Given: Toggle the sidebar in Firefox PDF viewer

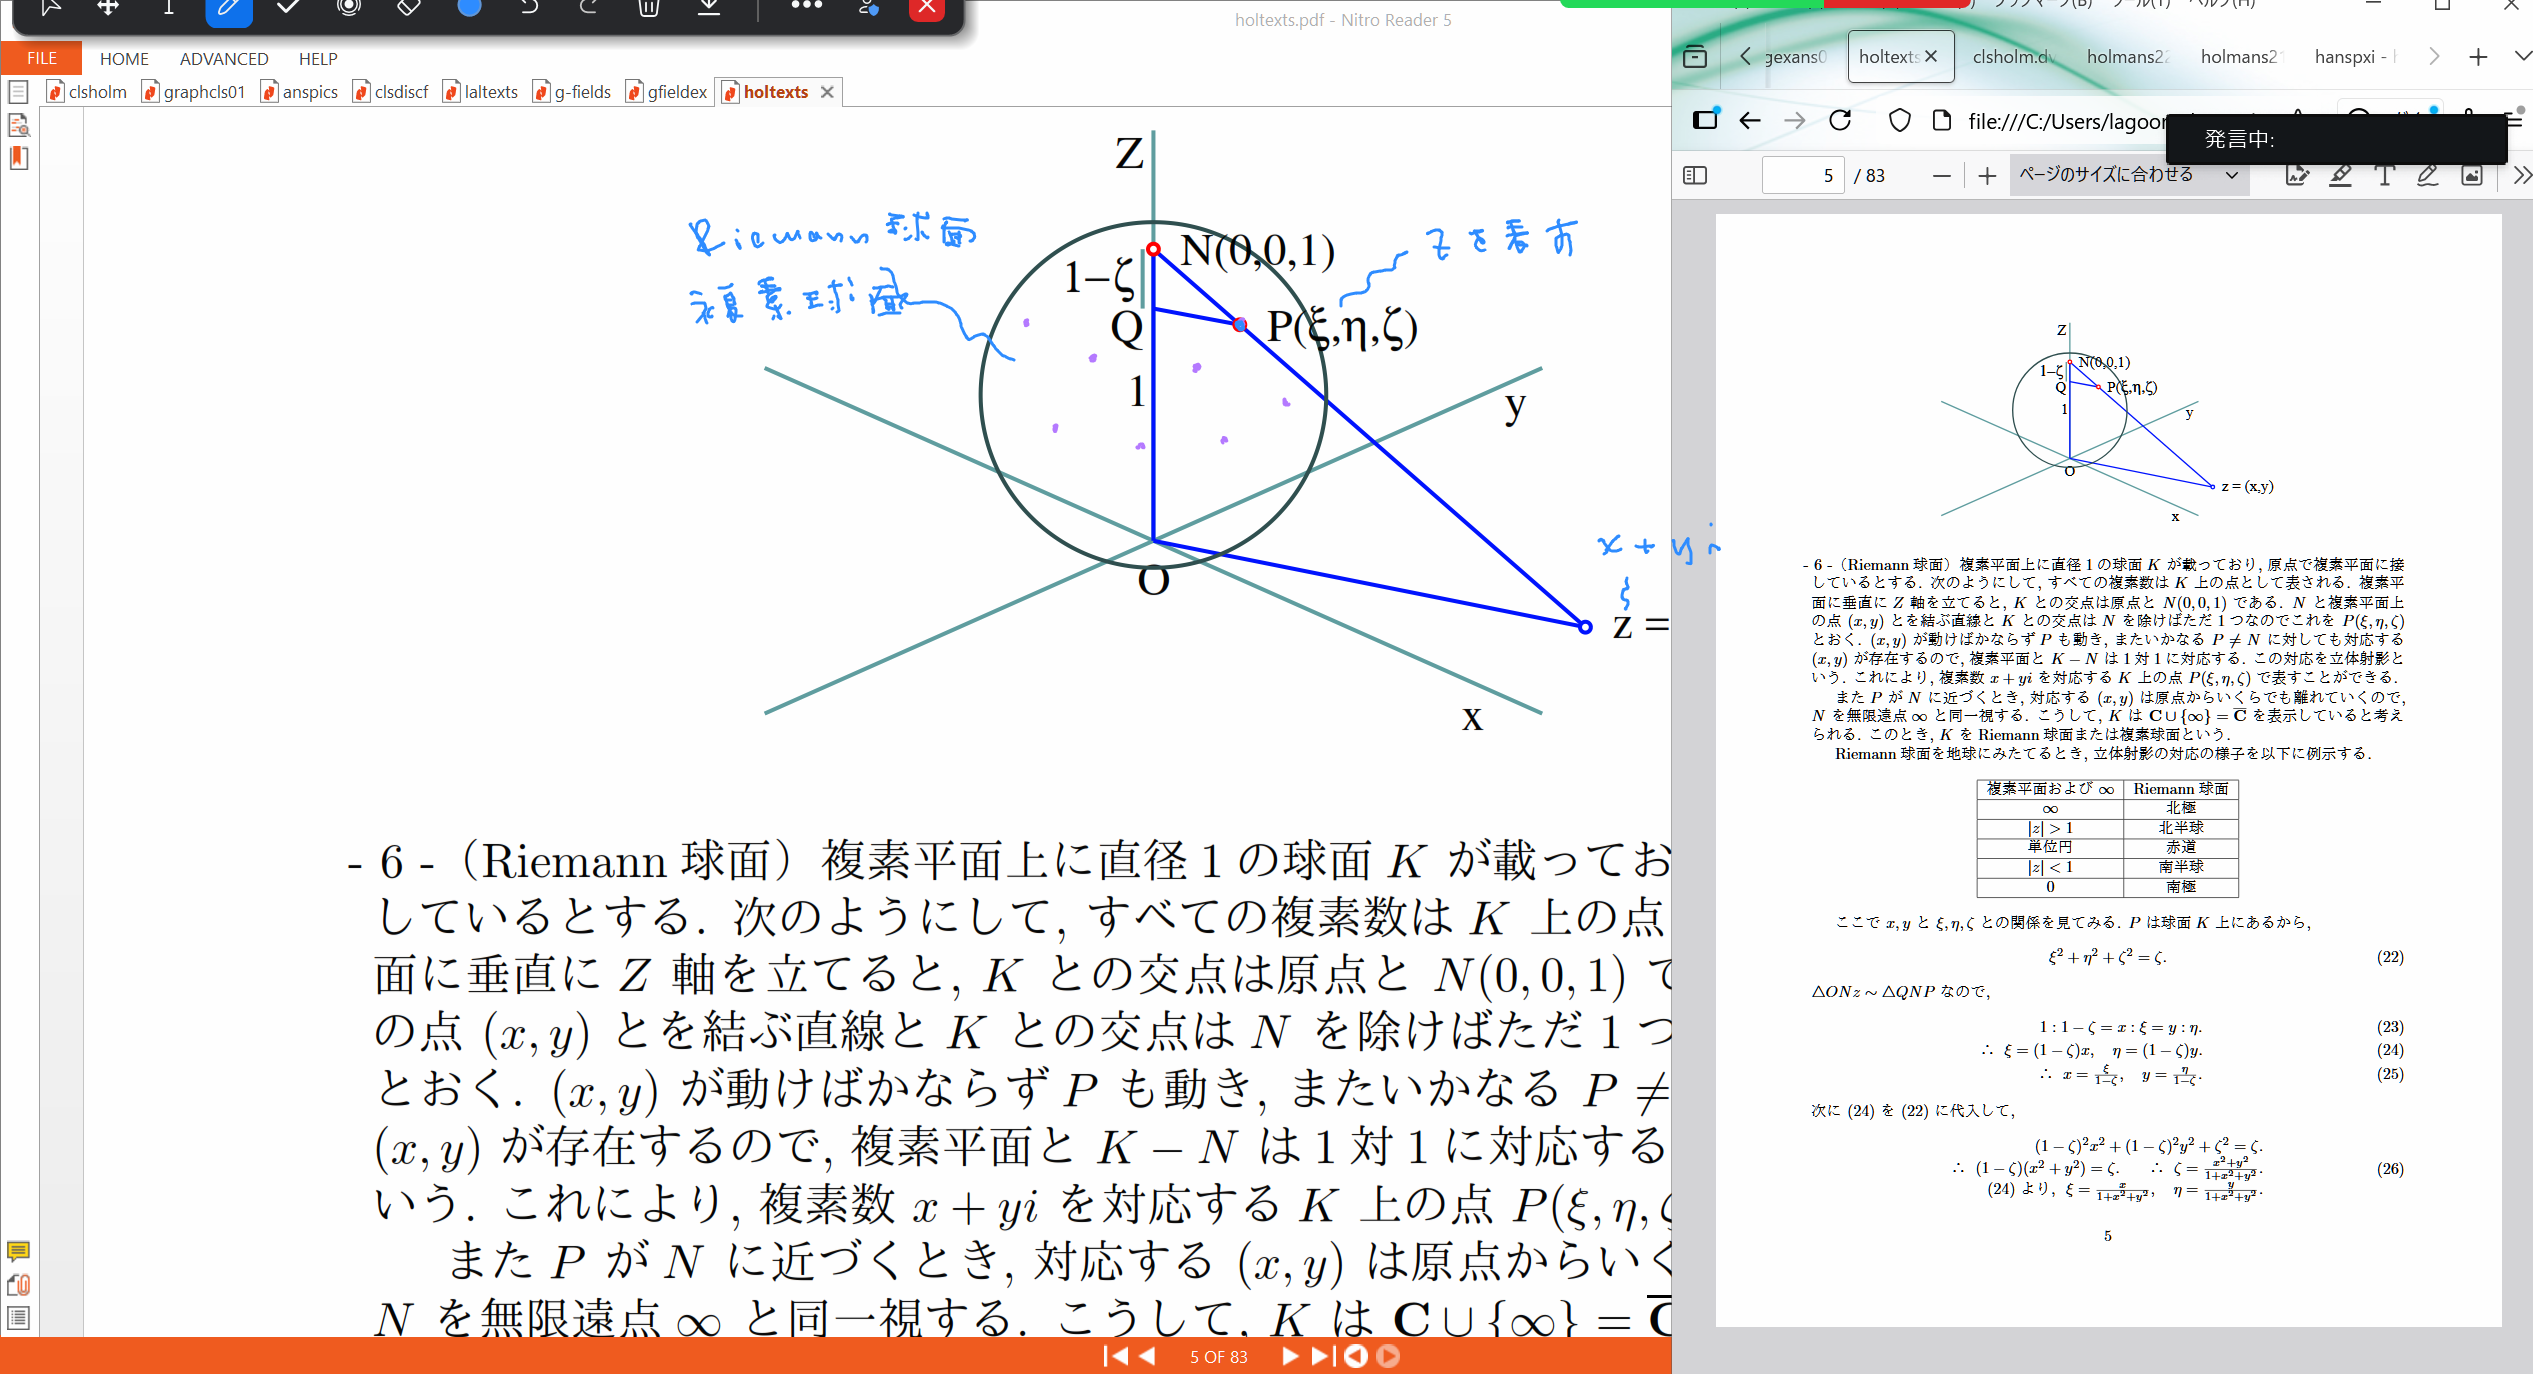Looking at the screenshot, I should pyautogui.click(x=1695, y=175).
